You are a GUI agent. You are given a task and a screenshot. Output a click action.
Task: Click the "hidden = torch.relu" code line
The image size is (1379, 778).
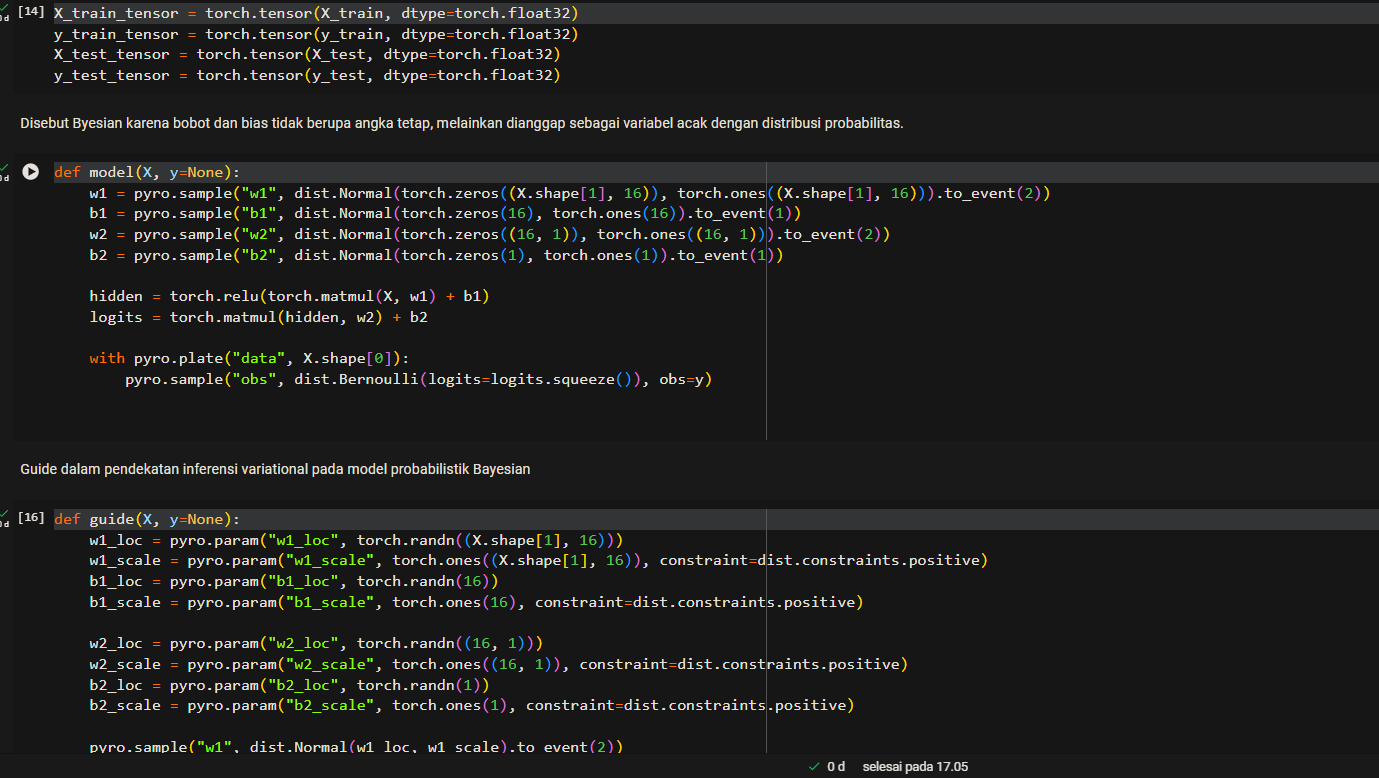(x=288, y=296)
